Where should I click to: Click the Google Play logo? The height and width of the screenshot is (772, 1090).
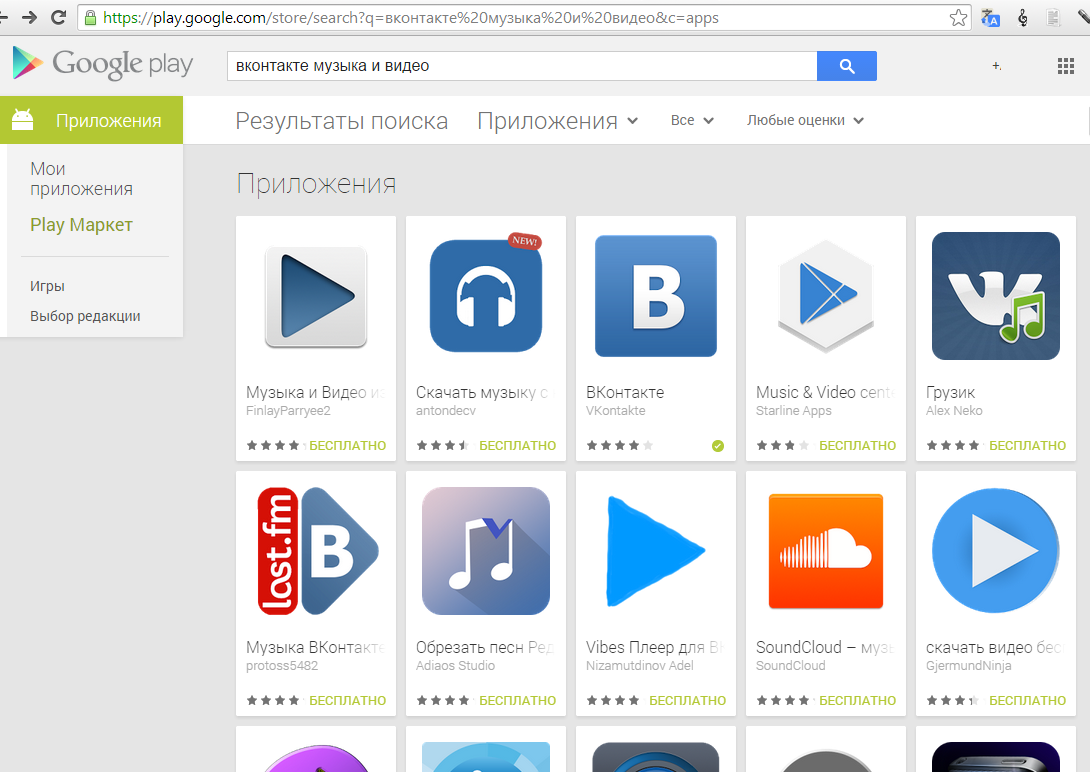(x=103, y=63)
